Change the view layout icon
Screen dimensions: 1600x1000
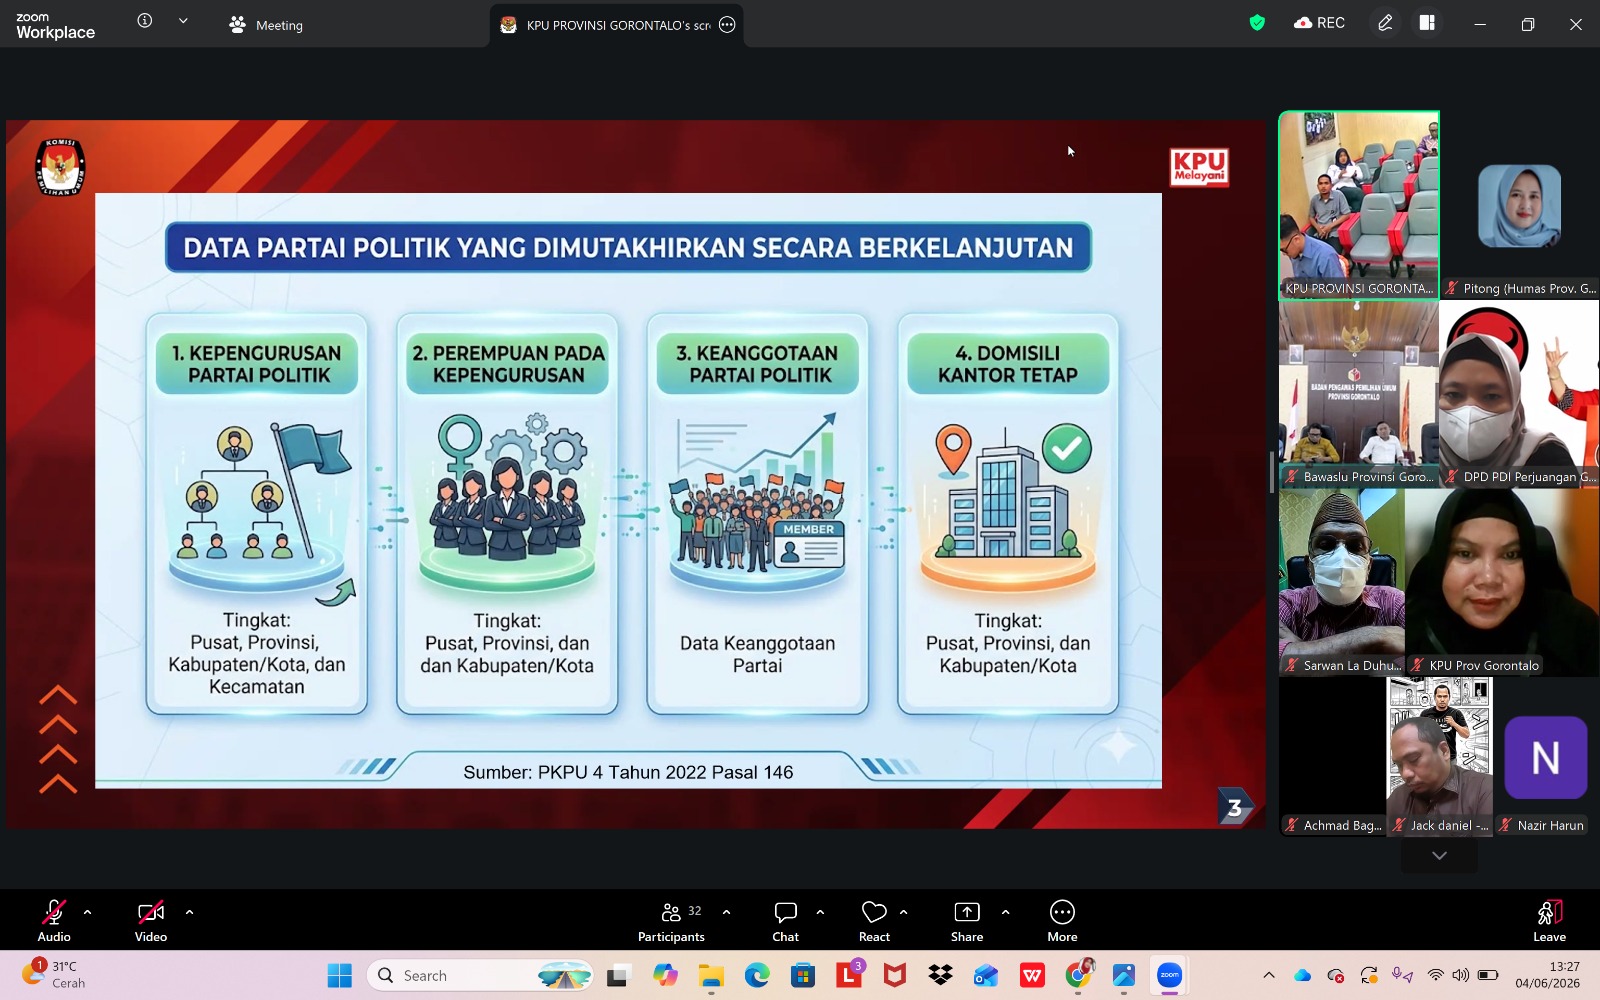click(x=1427, y=23)
